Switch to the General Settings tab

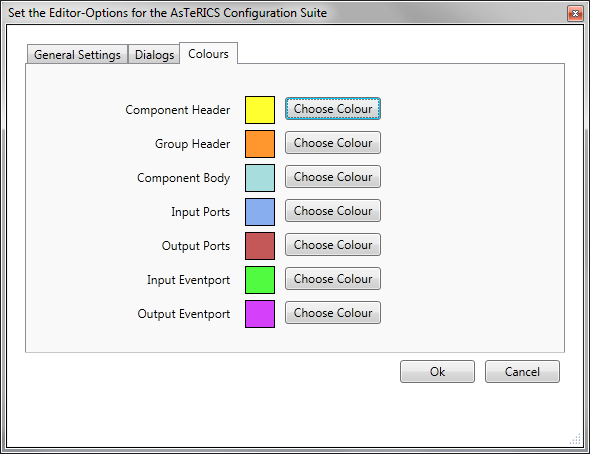coord(77,55)
